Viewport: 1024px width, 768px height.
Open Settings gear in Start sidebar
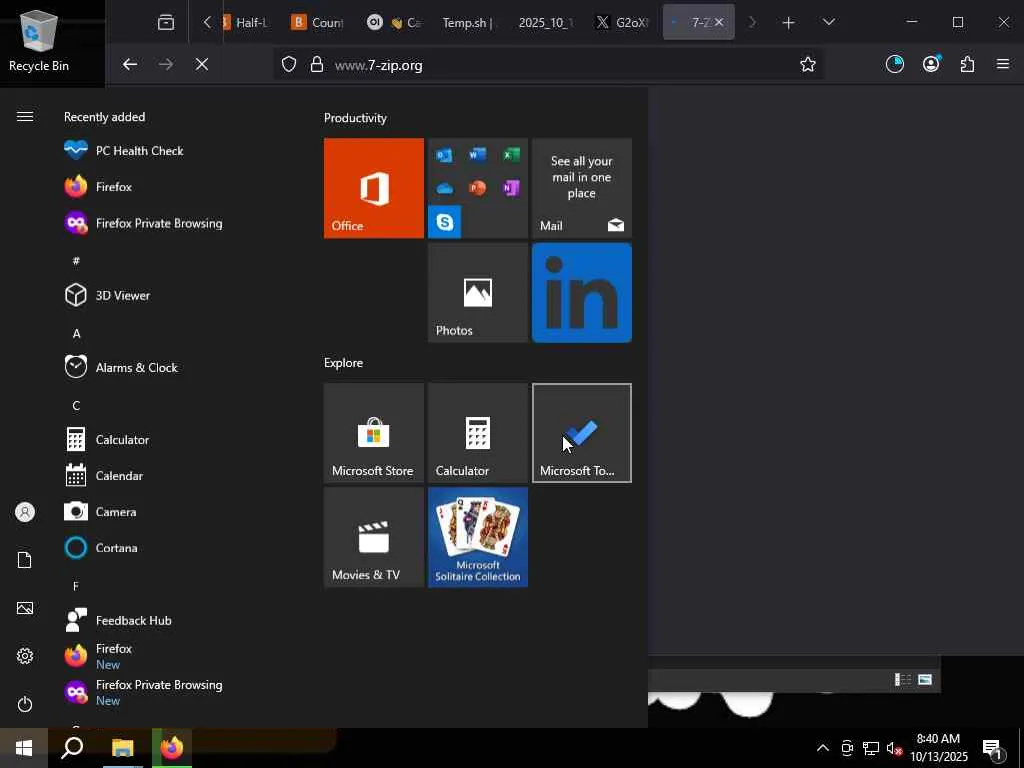[x=25, y=656]
